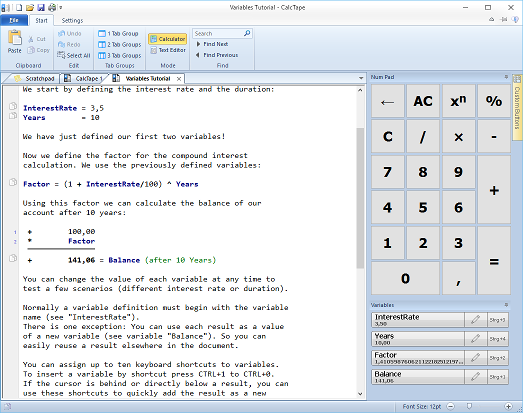Click the shortcut button of the Balance variable

click(498, 377)
